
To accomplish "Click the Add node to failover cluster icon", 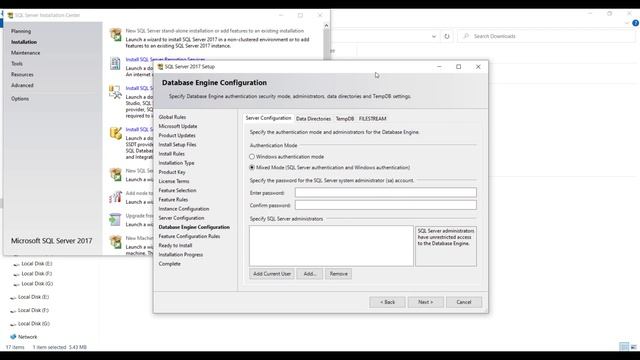I will click(116, 197).
